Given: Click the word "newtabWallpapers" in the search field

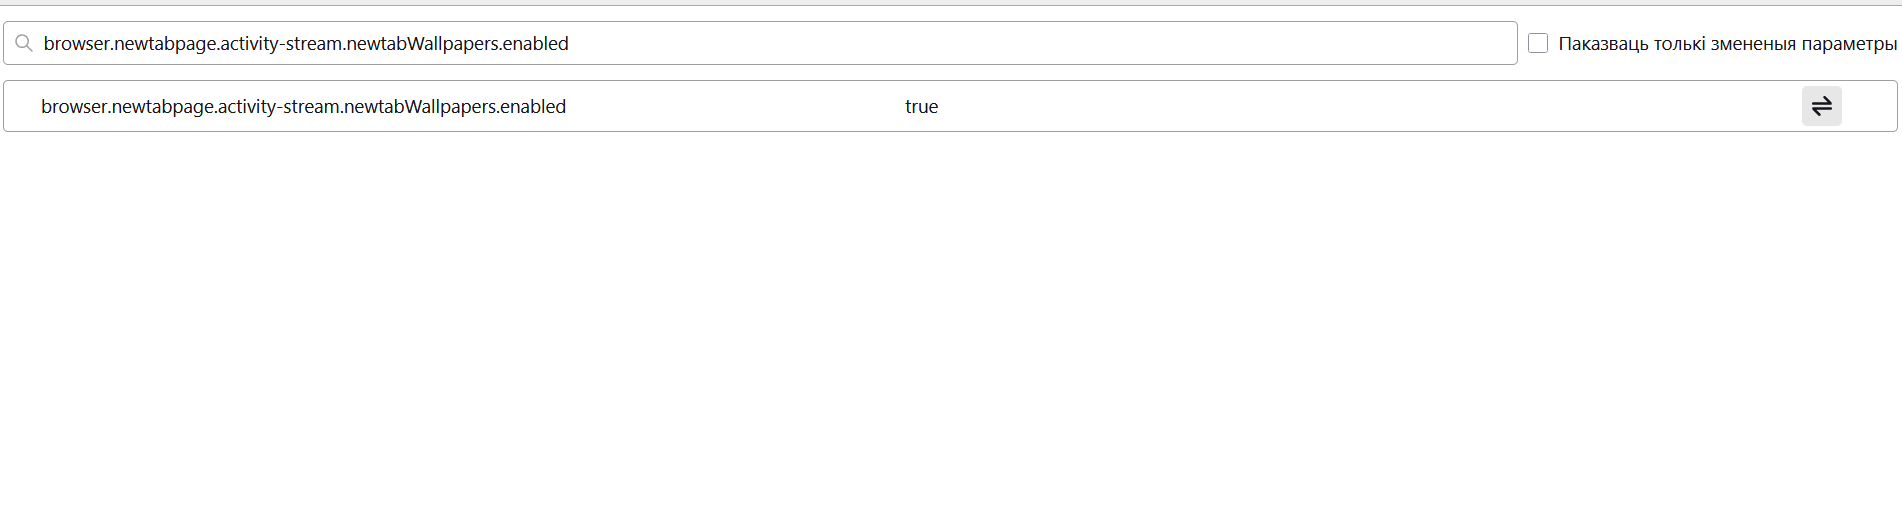Looking at the screenshot, I should point(421,43).
